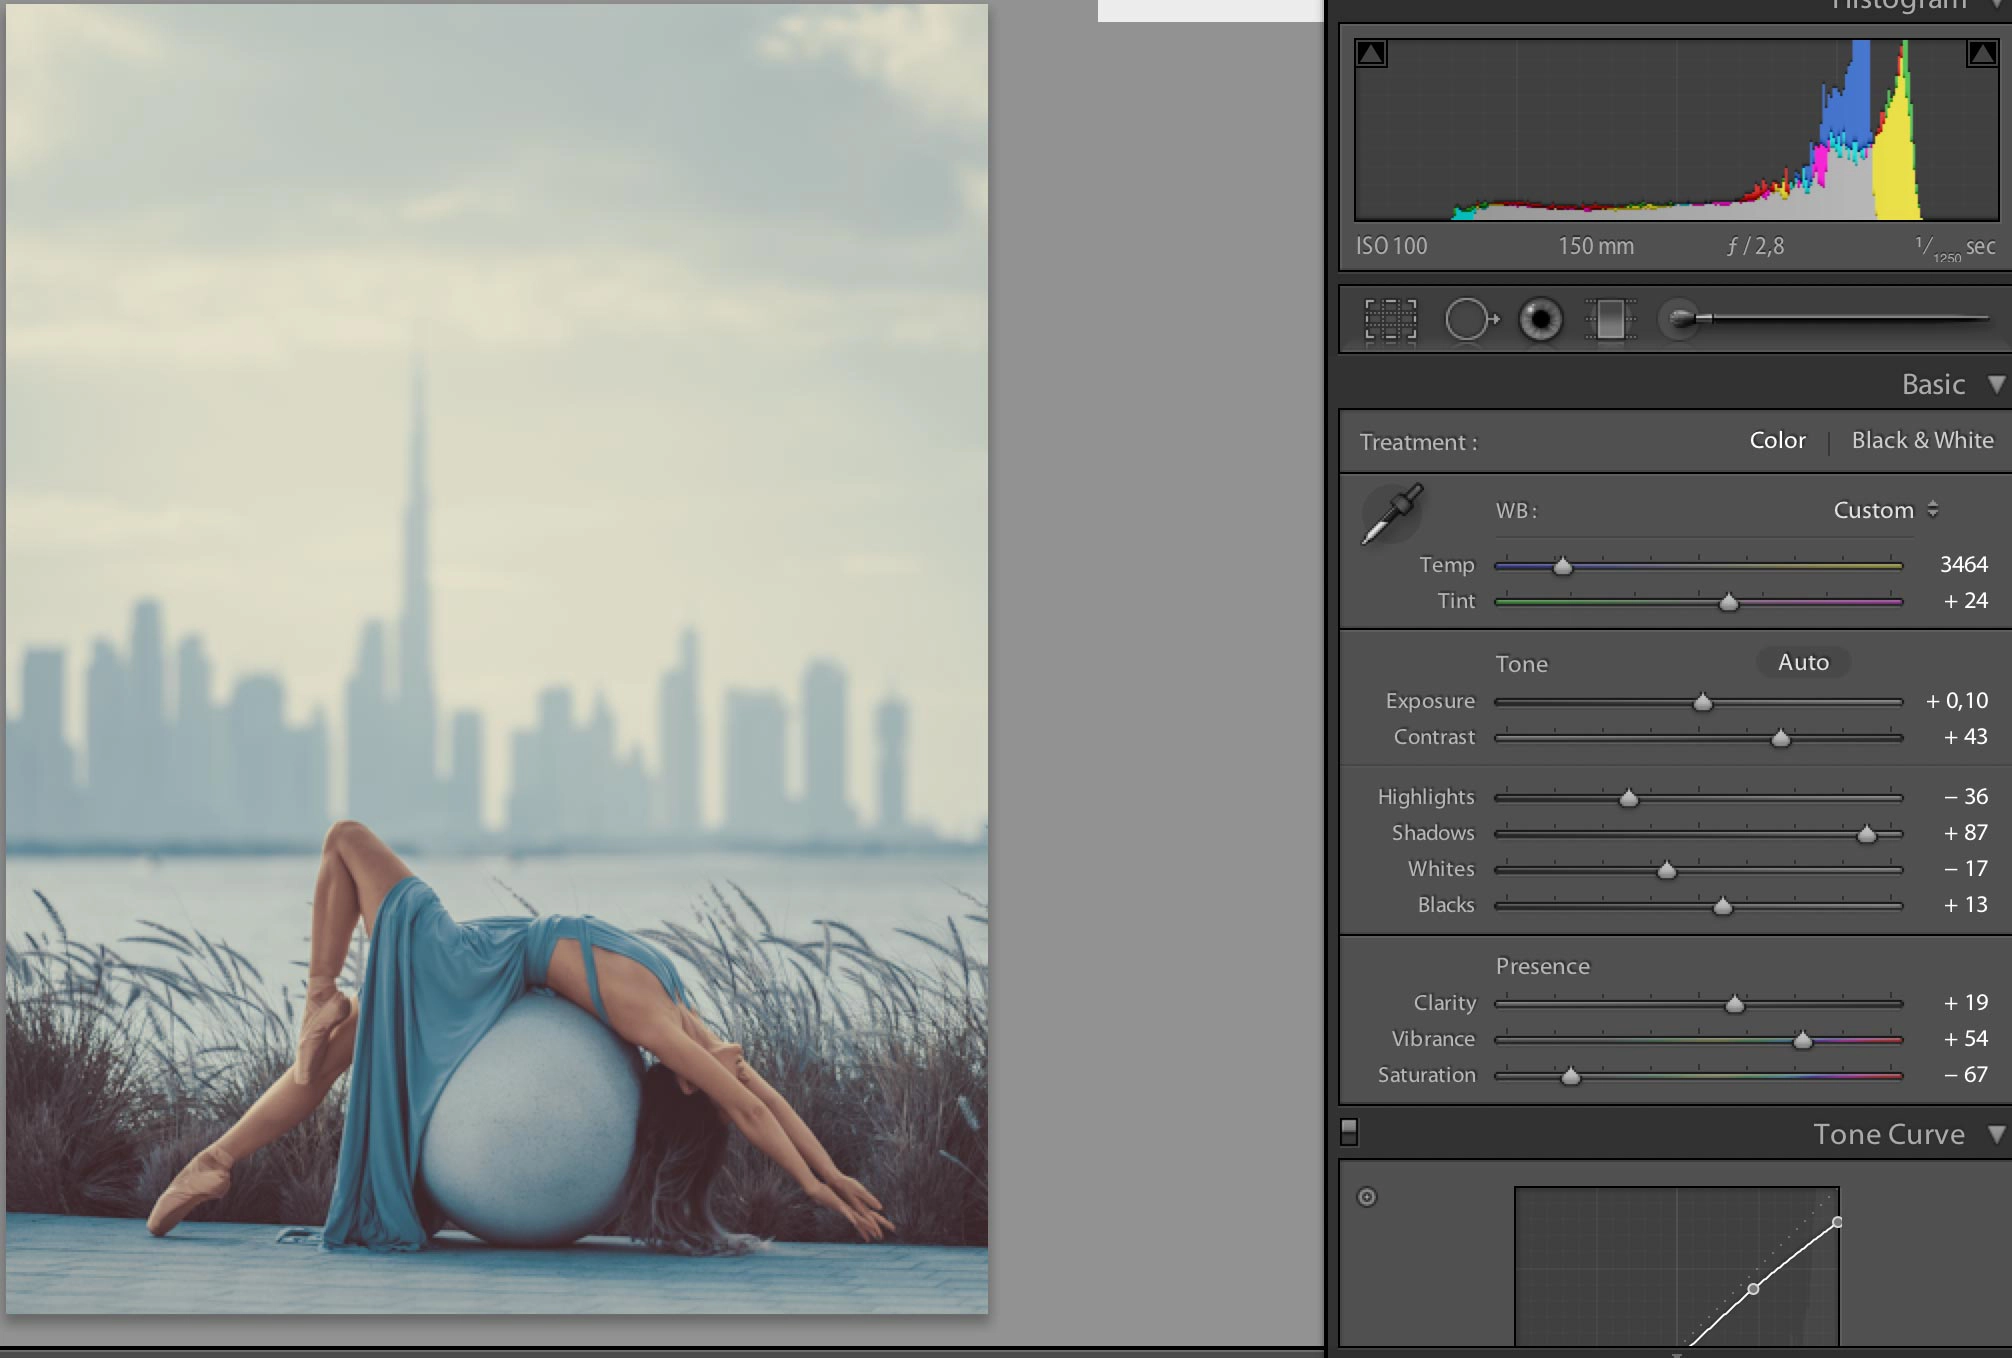Click the Vibrance slider handle
The width and height of the screenshot is (2012, 1358).
1802,1040
